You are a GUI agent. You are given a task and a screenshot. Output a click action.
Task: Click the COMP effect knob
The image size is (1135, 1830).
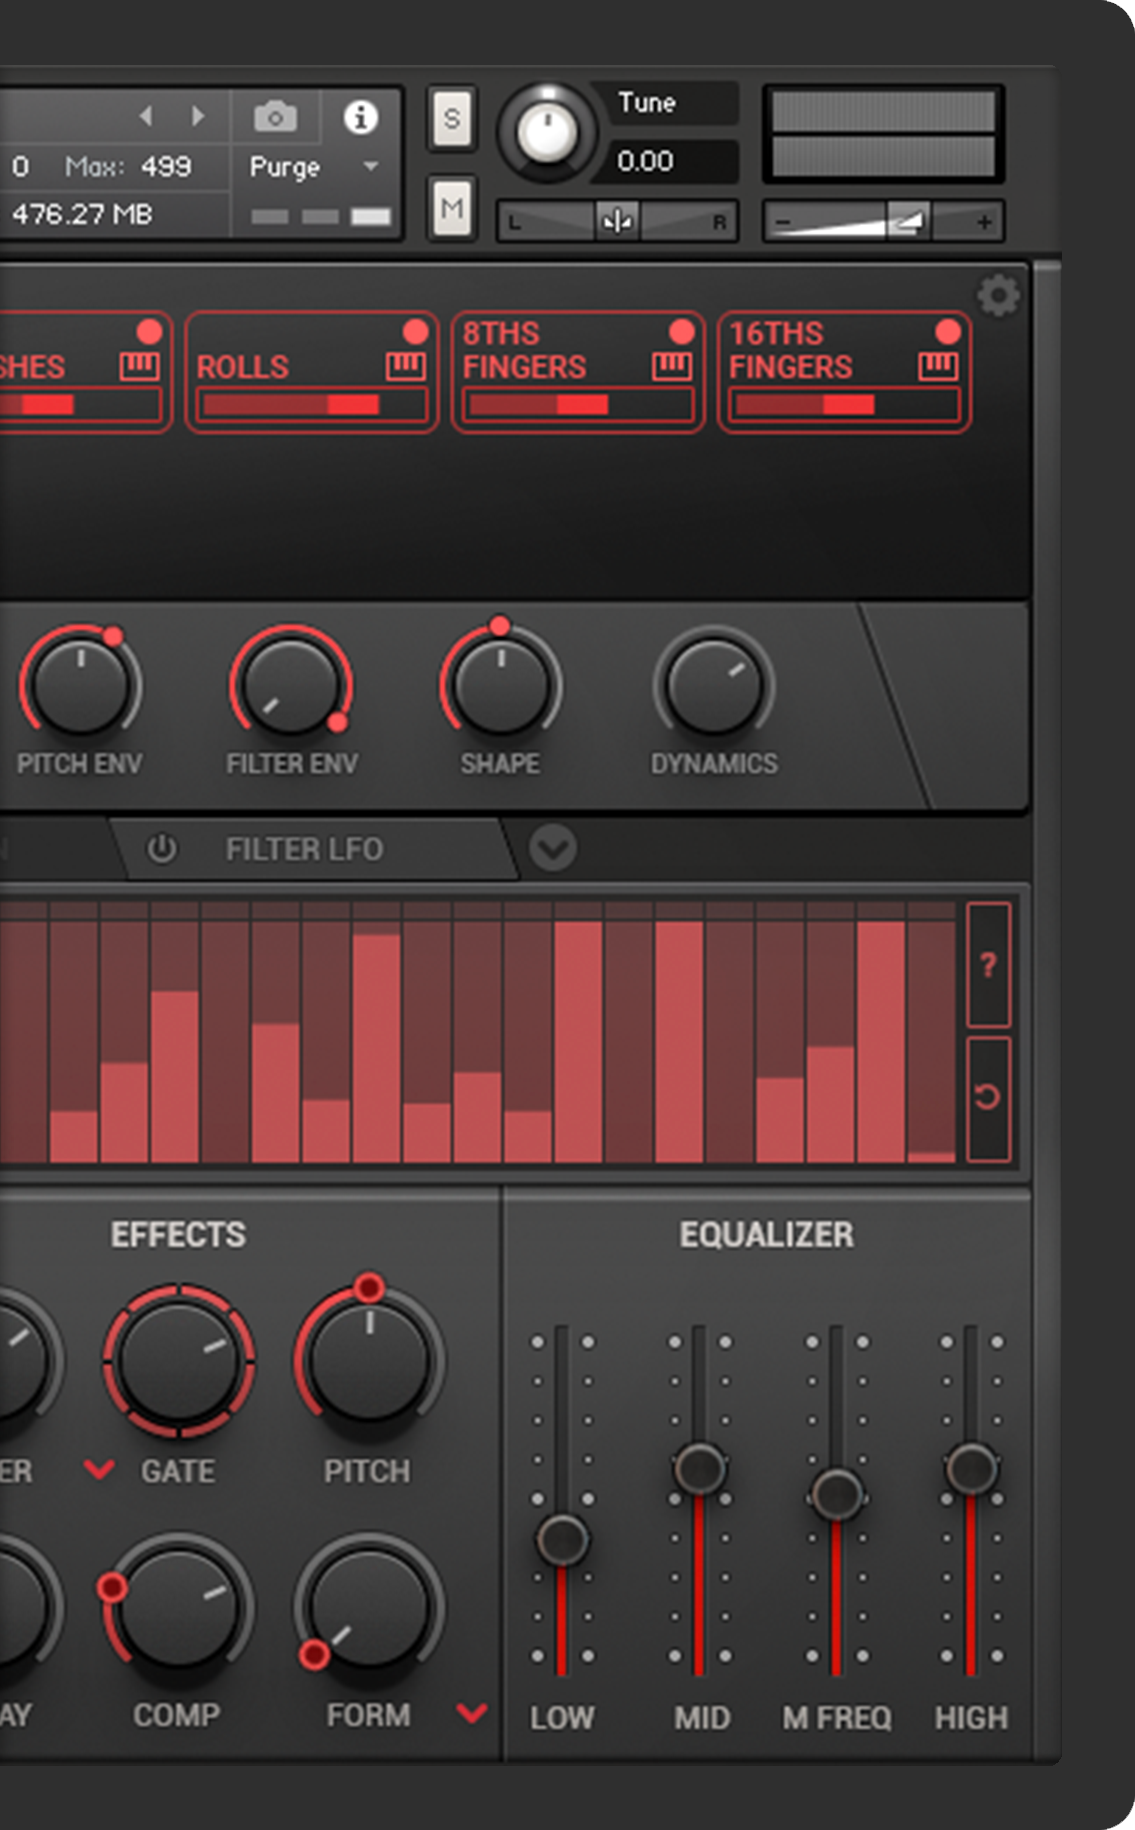179,1607
